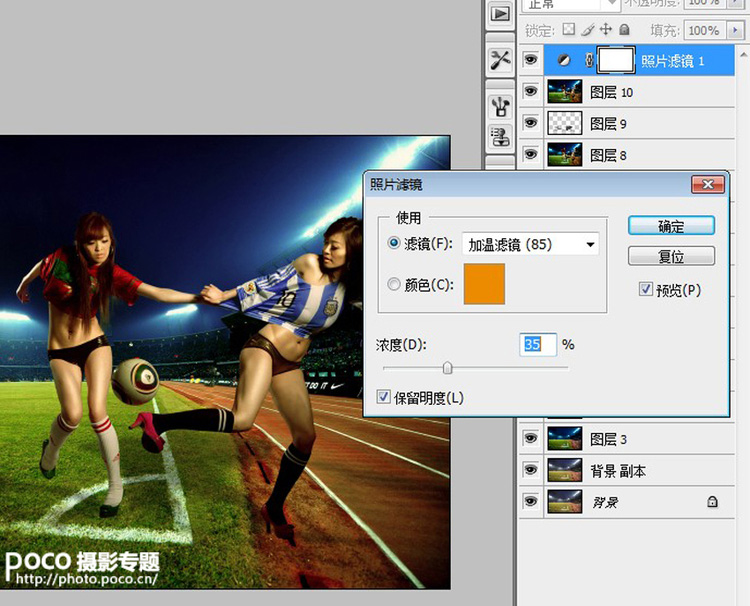The height and width of the screenshot is (606, 750).
Task: Hide the 图层 10 layer
Action: click(530, 91)
